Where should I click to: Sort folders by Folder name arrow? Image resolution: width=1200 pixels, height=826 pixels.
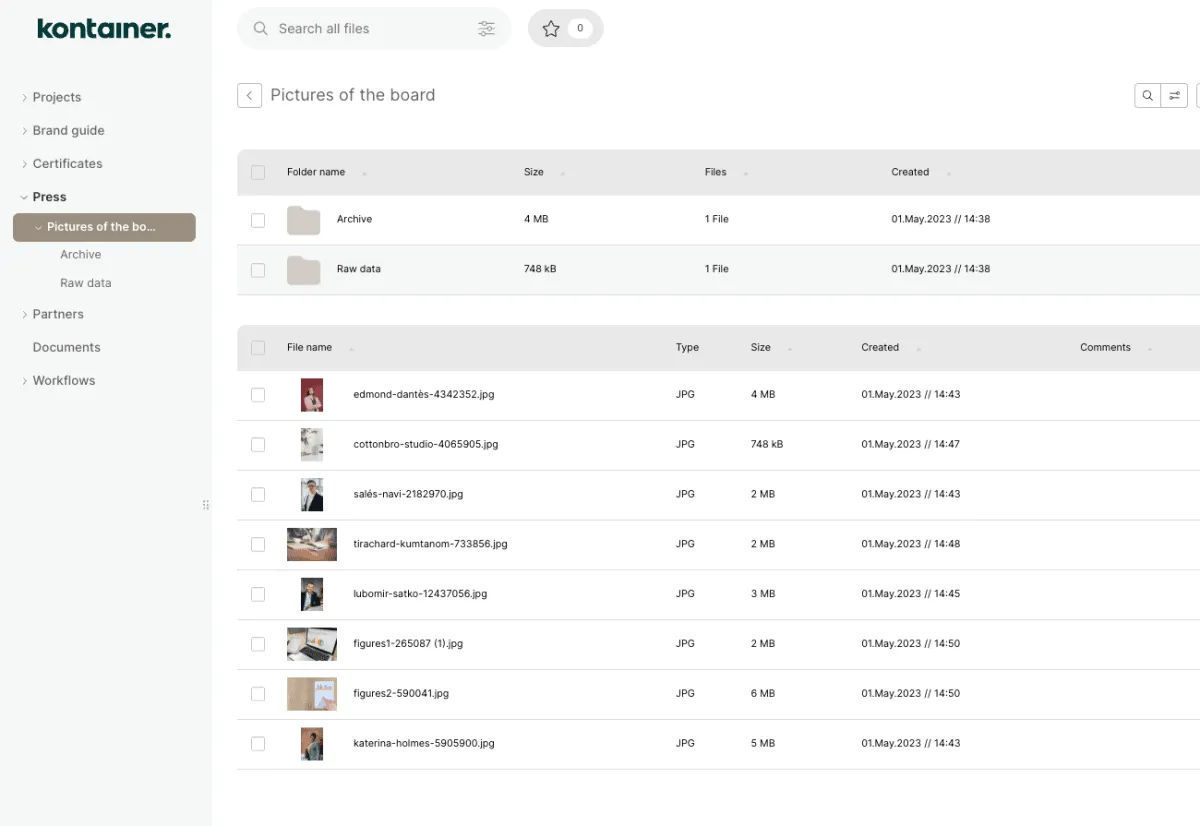coord(365,173)
